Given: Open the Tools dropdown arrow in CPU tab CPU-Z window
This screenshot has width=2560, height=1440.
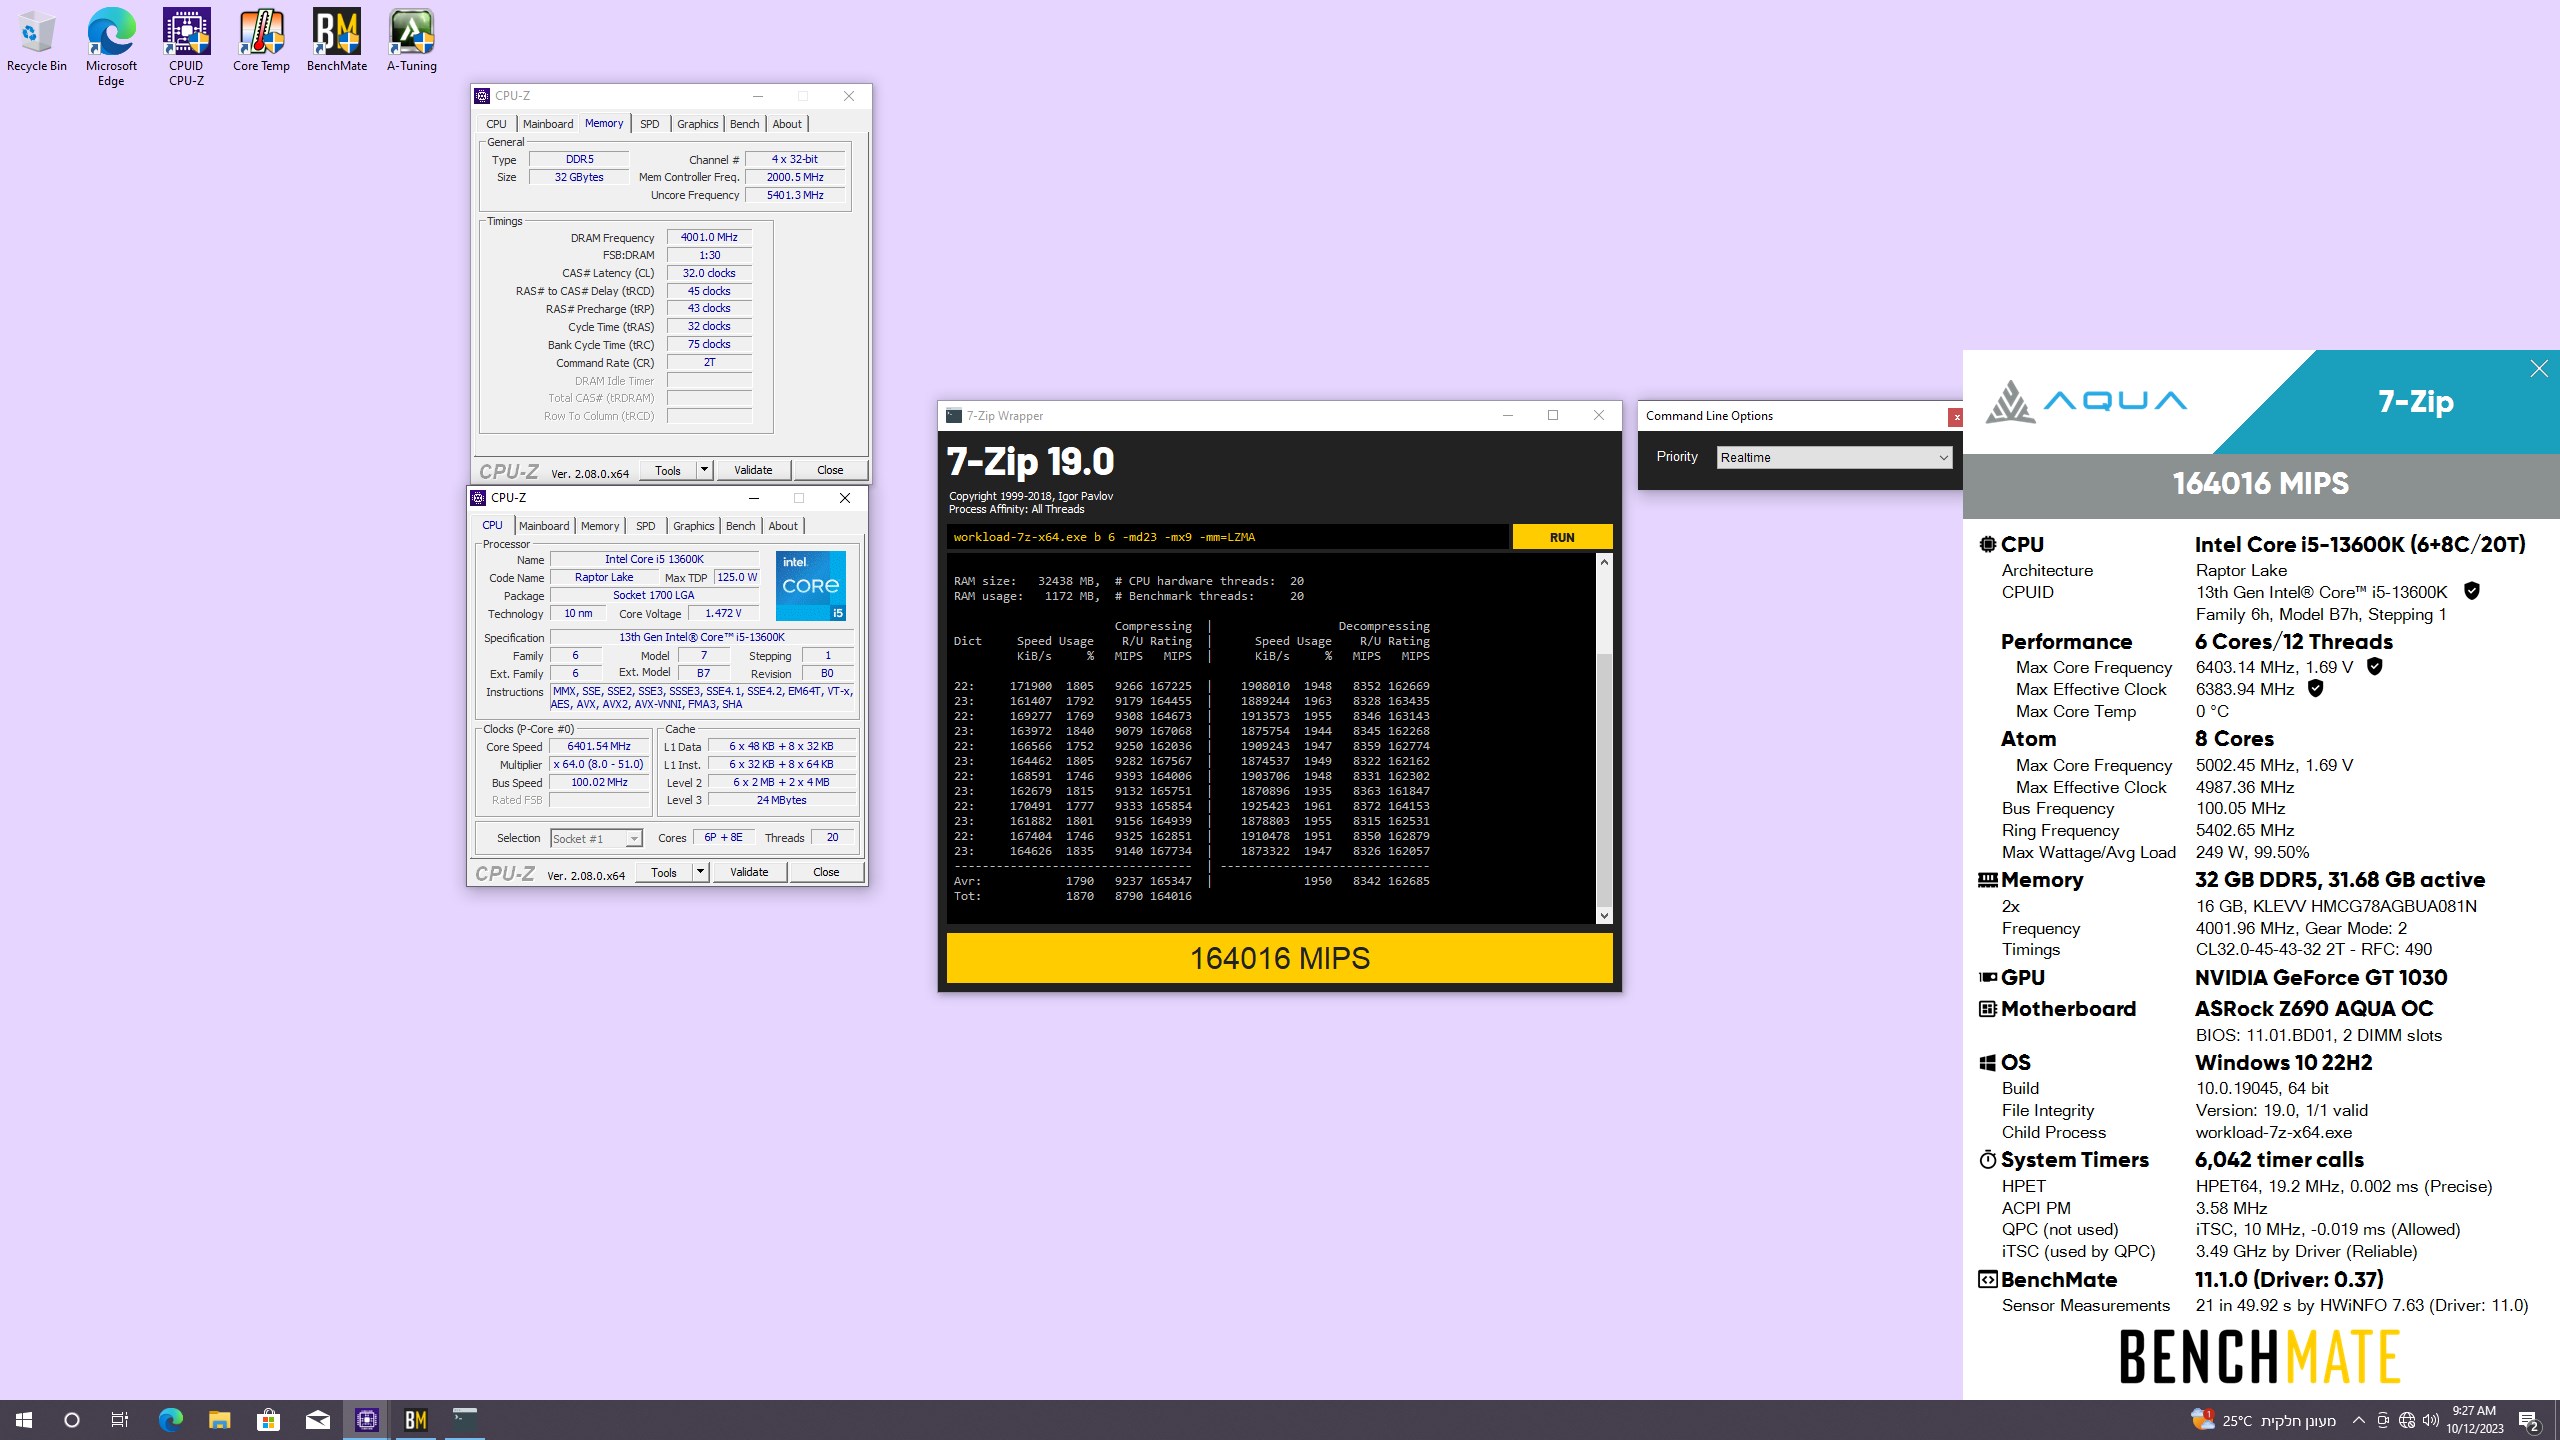Looking at the screenshot, I should pos(700,872).
